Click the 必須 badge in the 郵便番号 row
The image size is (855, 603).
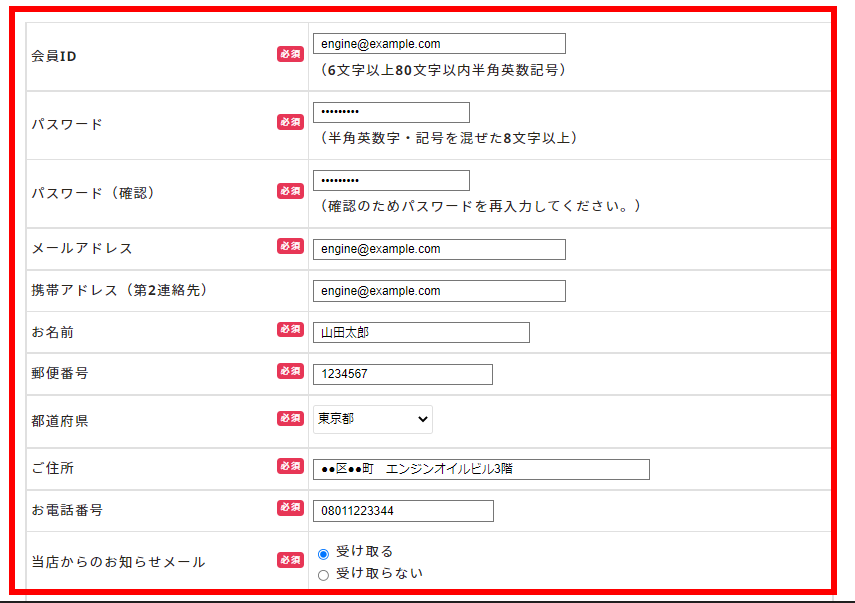(290, 371)
